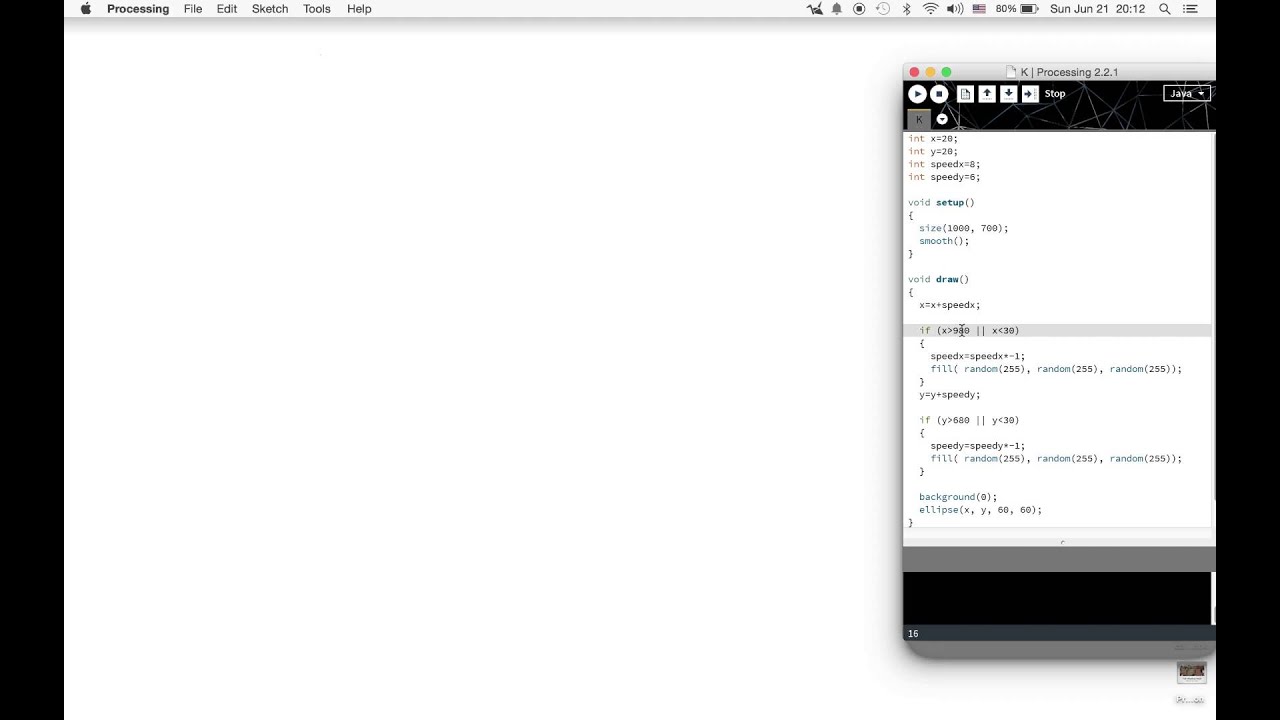Export the application with the right-arrow icon
The height and width of the screenshot is (720, 1280).
[1030, 93]
